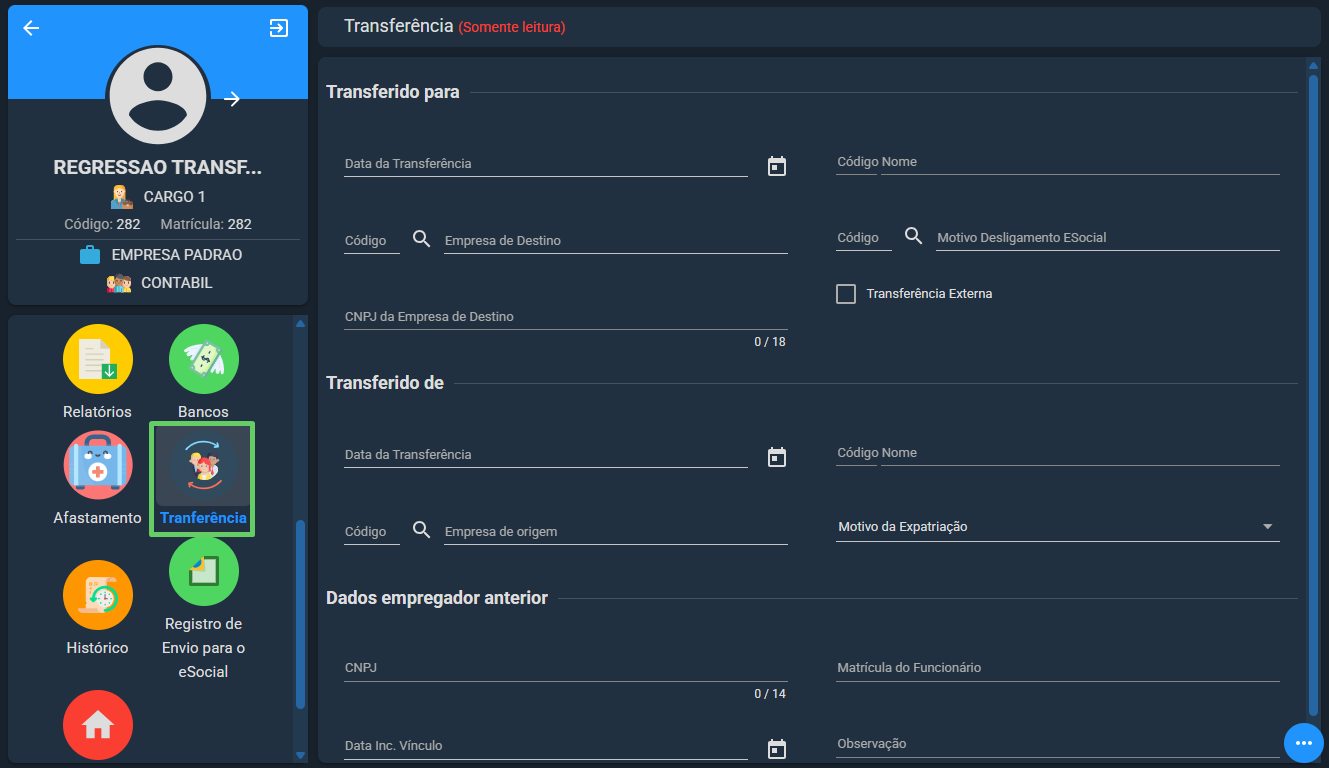Click the Transferido para section heading
The image size is (1329, 768).
pyautogui.click(x=393, y=92)
